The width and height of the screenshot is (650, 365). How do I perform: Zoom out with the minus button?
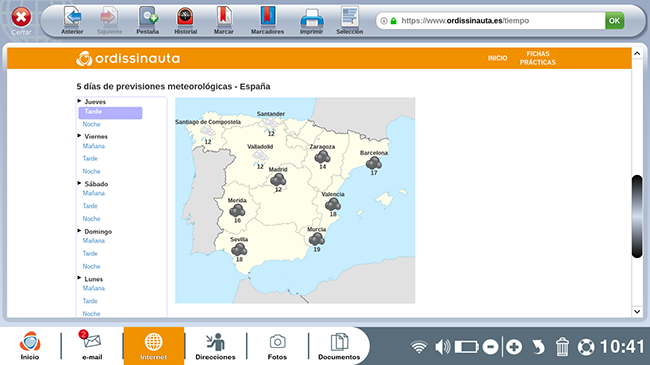click(x=490, y=347)
